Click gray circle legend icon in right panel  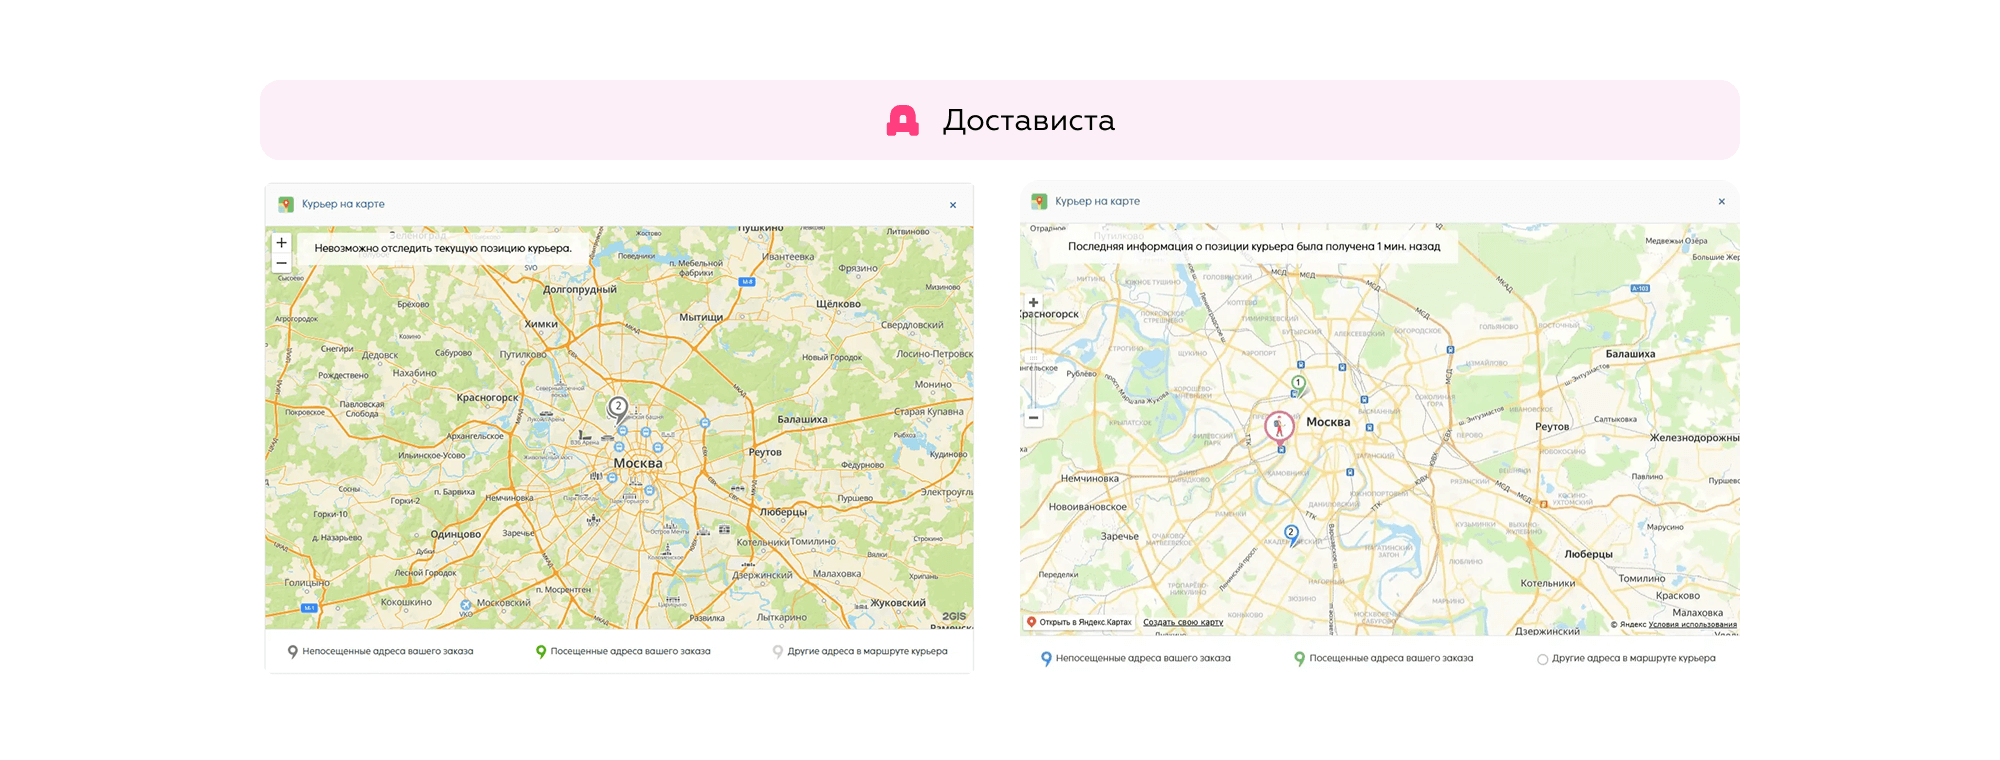1542,659
